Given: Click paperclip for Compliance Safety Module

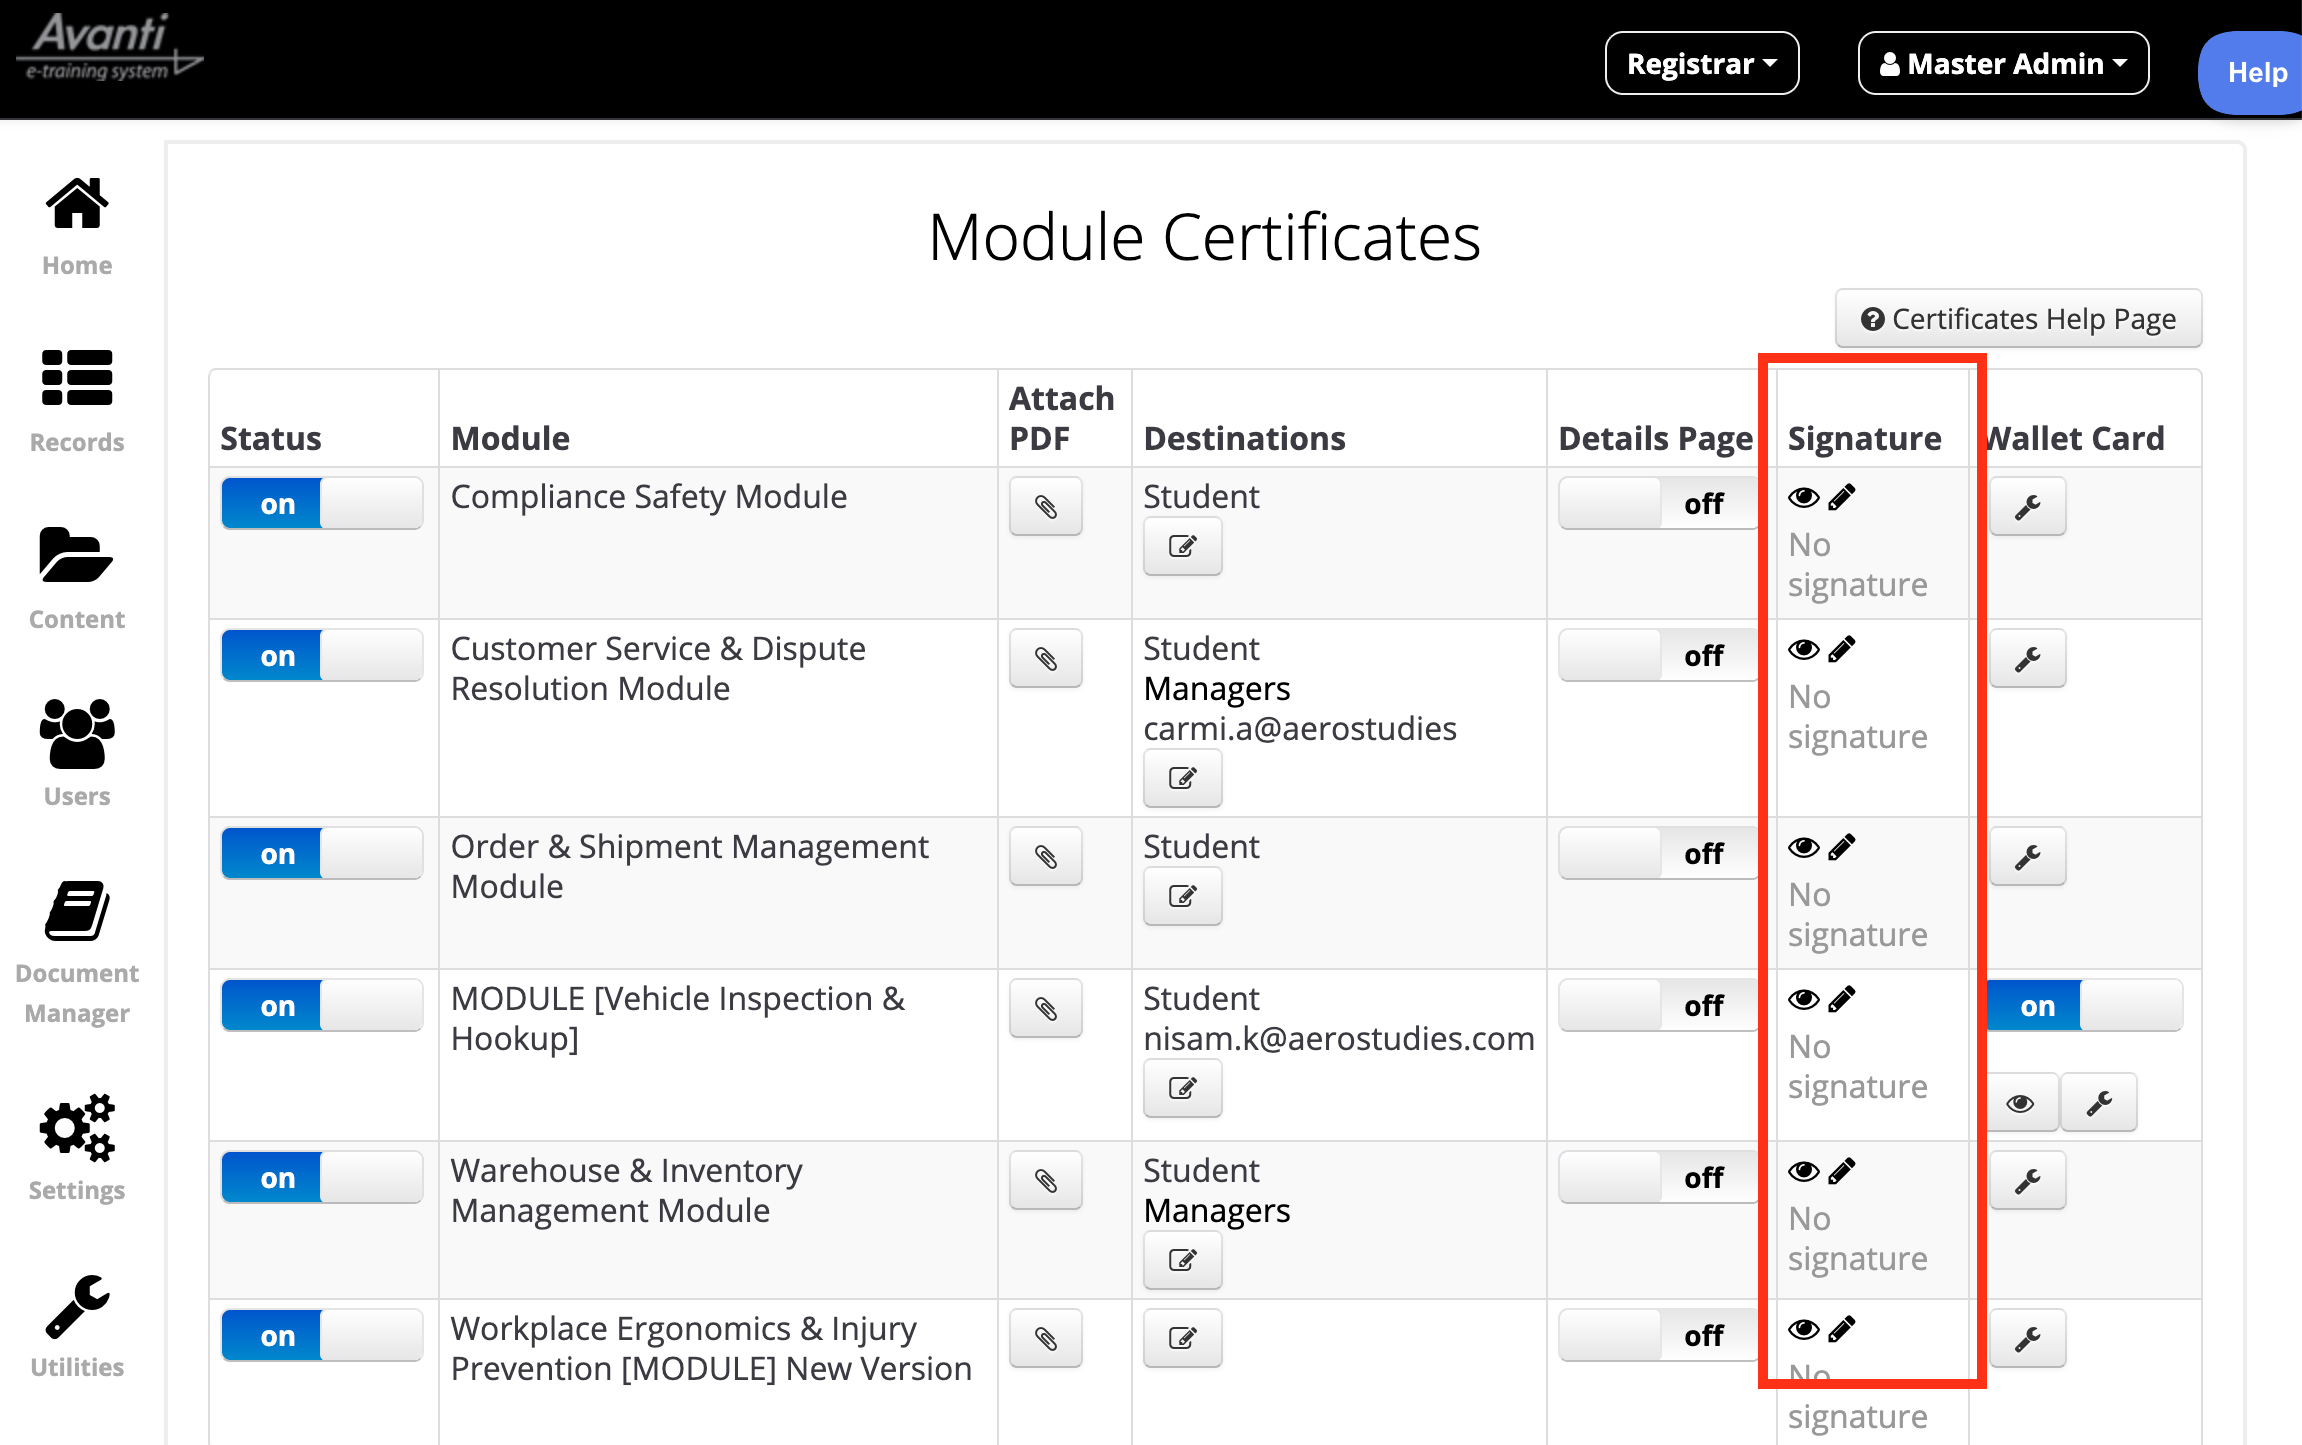Looking at the screenshot, I should point(1045,507).
